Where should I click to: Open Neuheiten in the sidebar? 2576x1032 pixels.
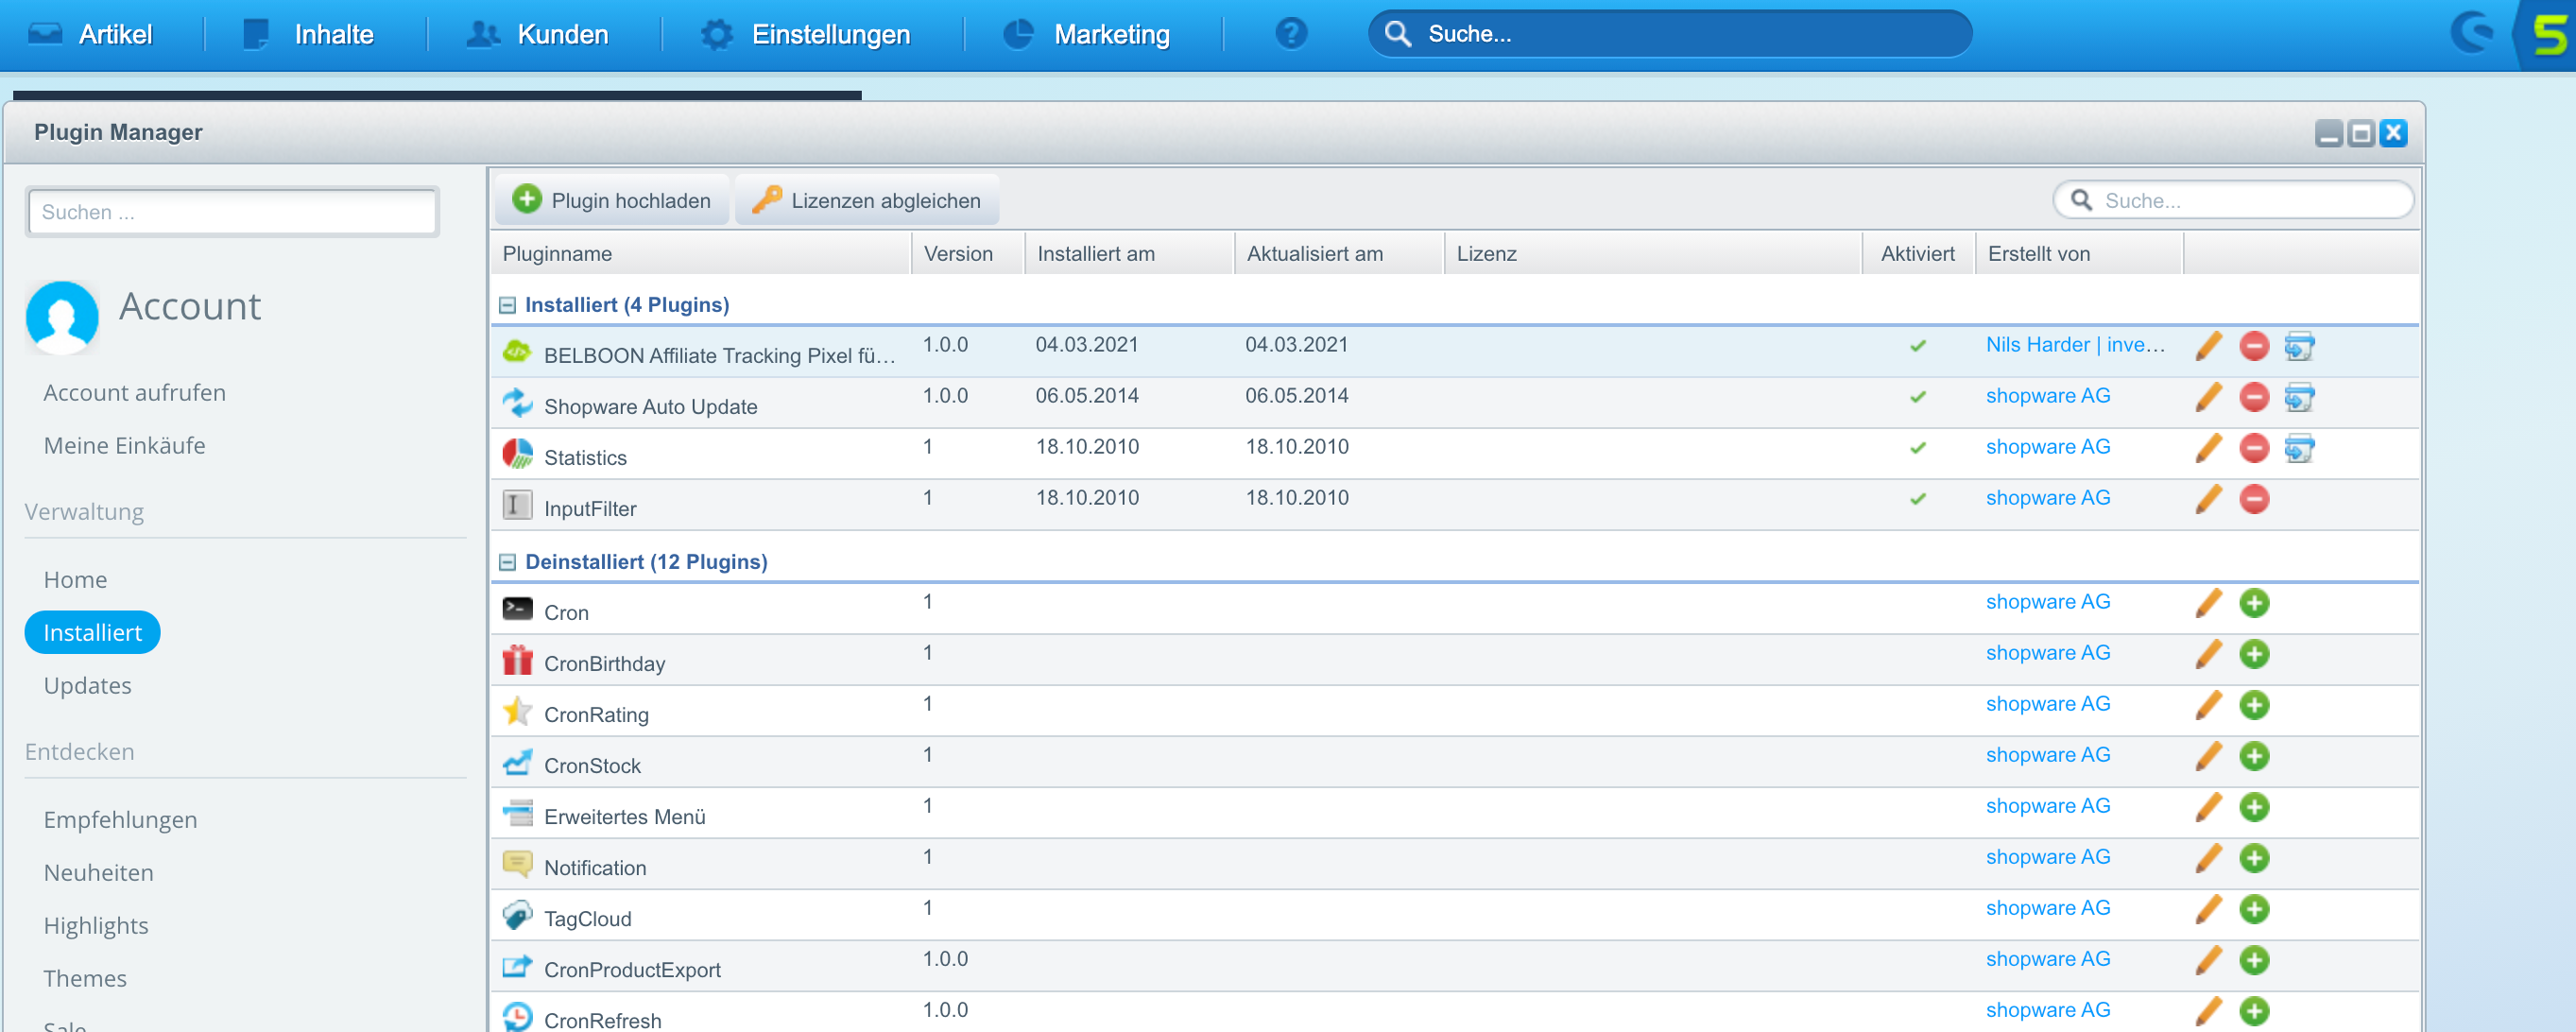point(98,873)
